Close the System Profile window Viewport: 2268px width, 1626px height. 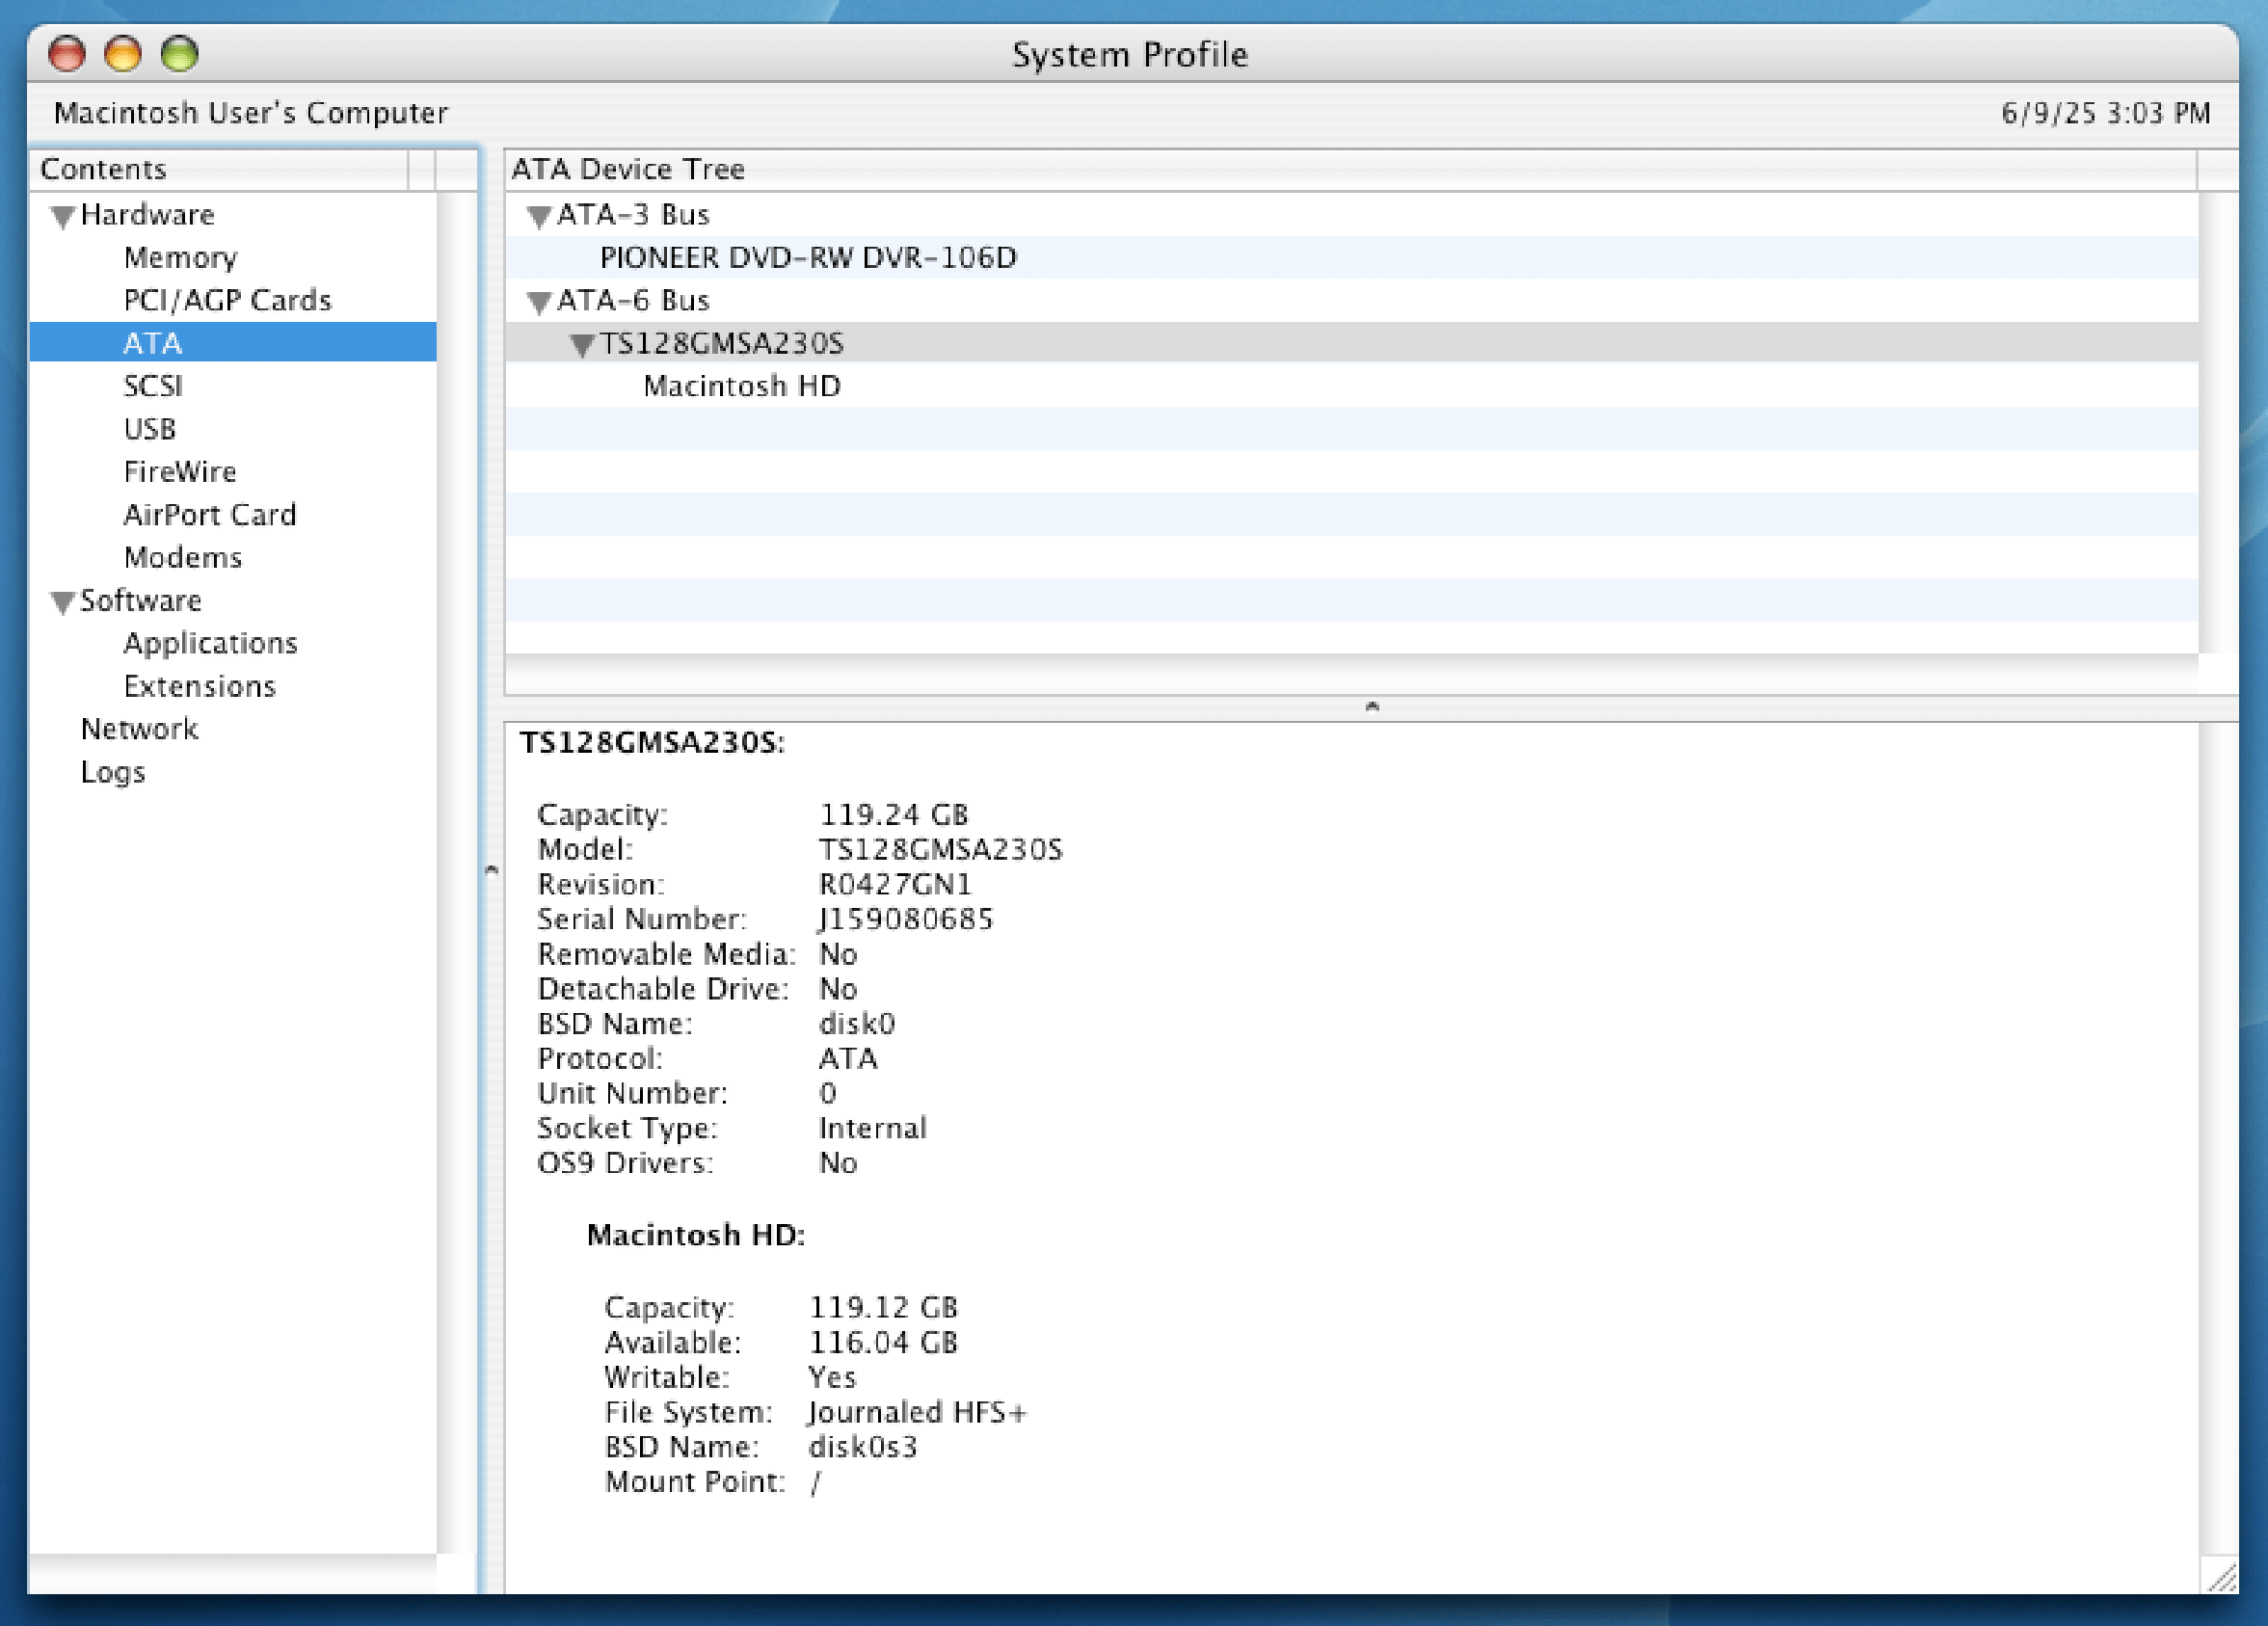coord(67,54)
